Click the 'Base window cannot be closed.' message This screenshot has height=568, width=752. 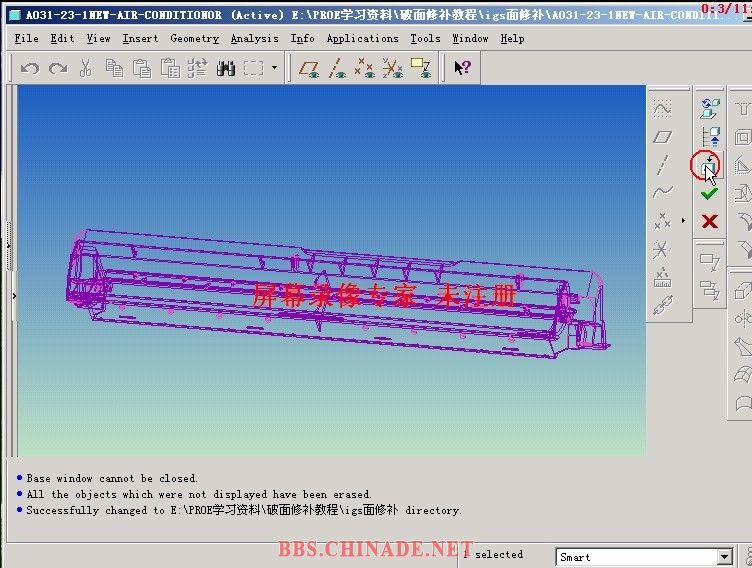pos(112,478)
